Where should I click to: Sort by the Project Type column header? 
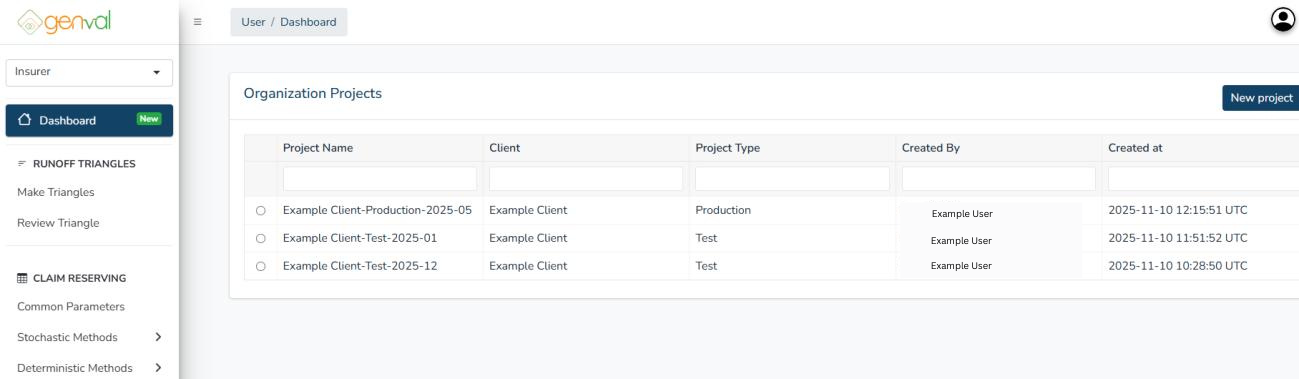coord(727,148)
